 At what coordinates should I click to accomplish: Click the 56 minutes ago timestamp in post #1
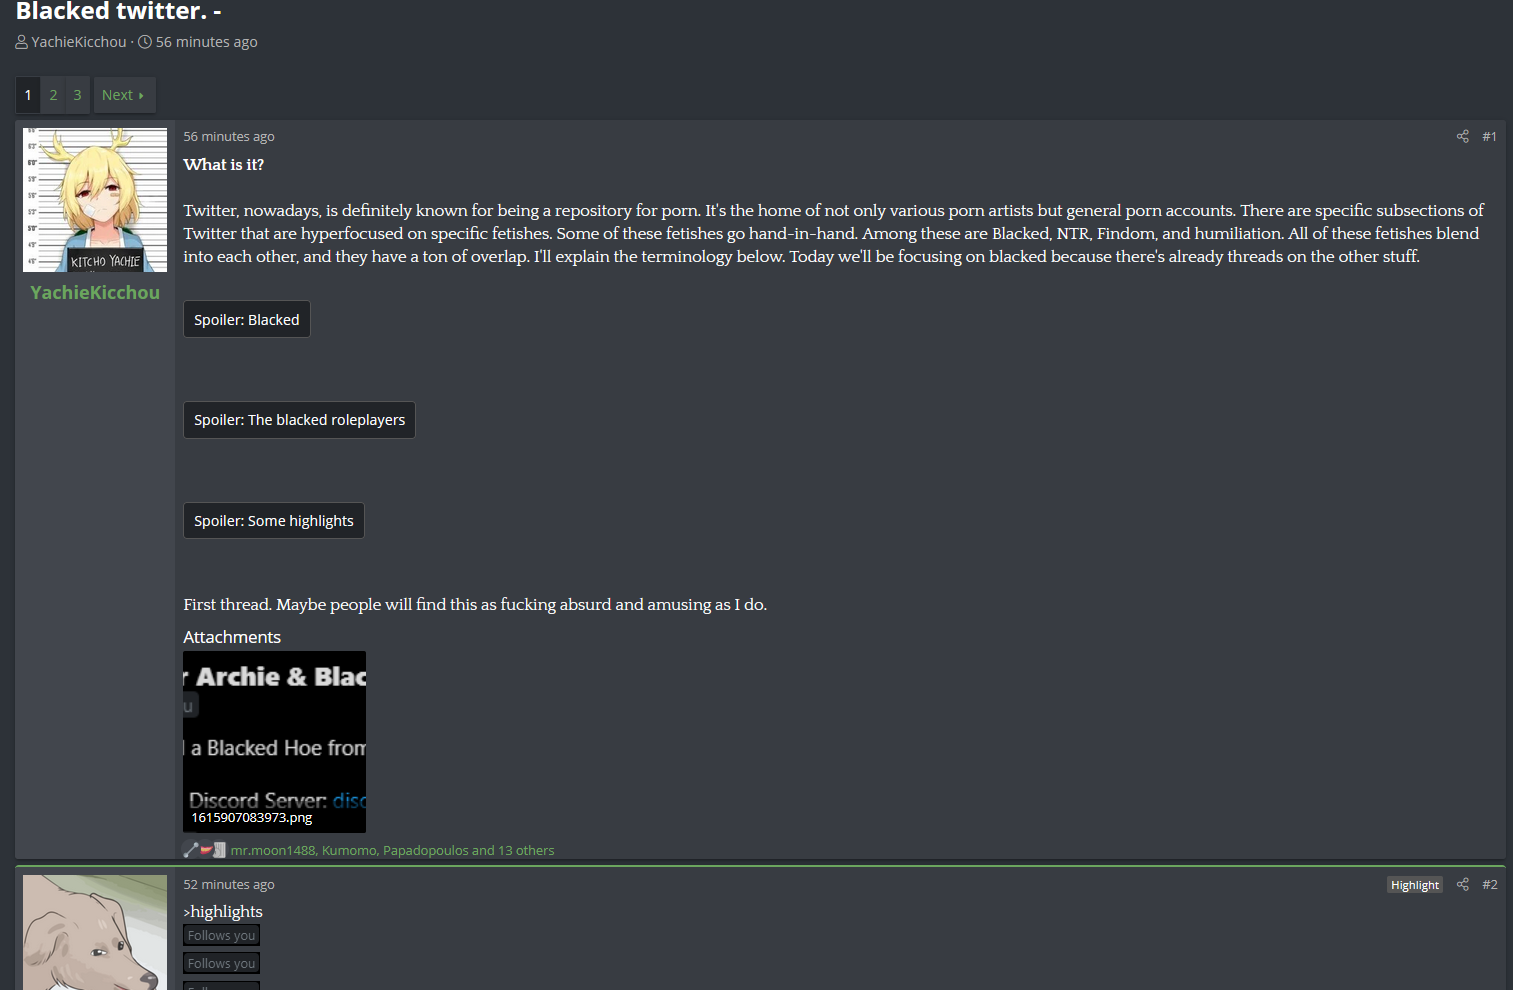pyautogui.click(x=229, y=137)
